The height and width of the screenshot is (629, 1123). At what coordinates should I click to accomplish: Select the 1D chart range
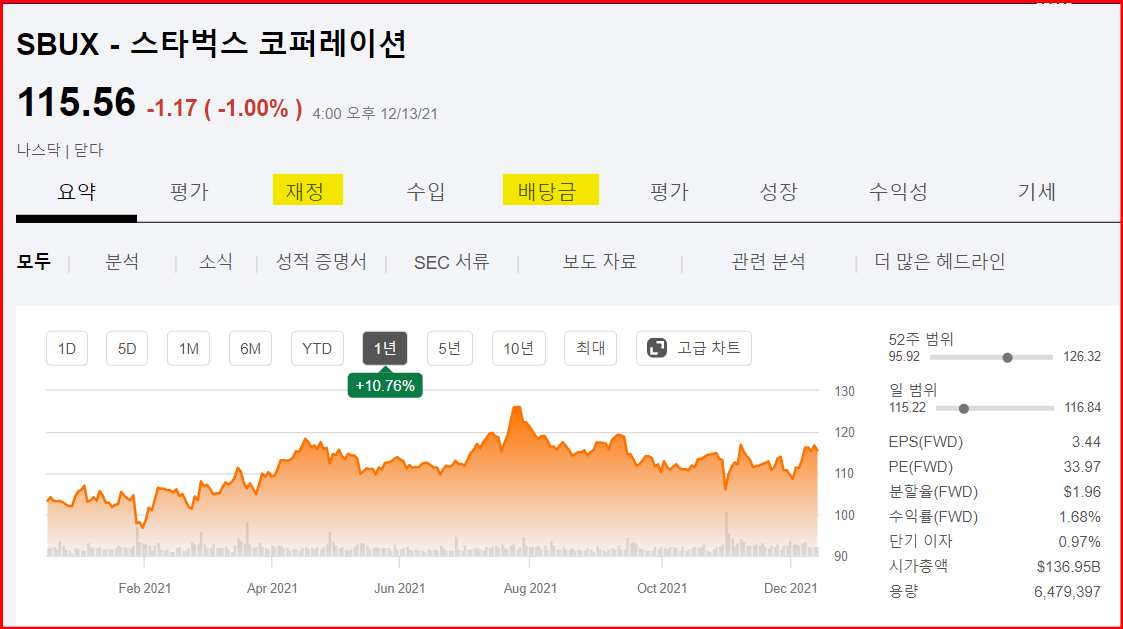pos(66,348)
